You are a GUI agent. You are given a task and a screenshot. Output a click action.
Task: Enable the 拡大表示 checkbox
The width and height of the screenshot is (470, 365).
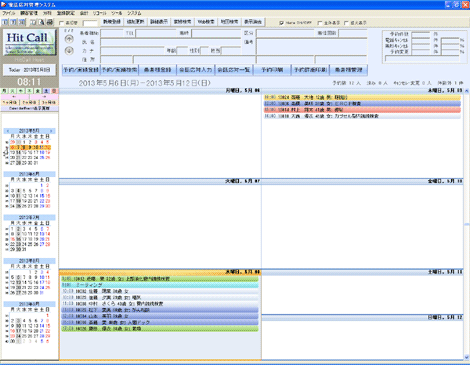click(x=347, y=23)
